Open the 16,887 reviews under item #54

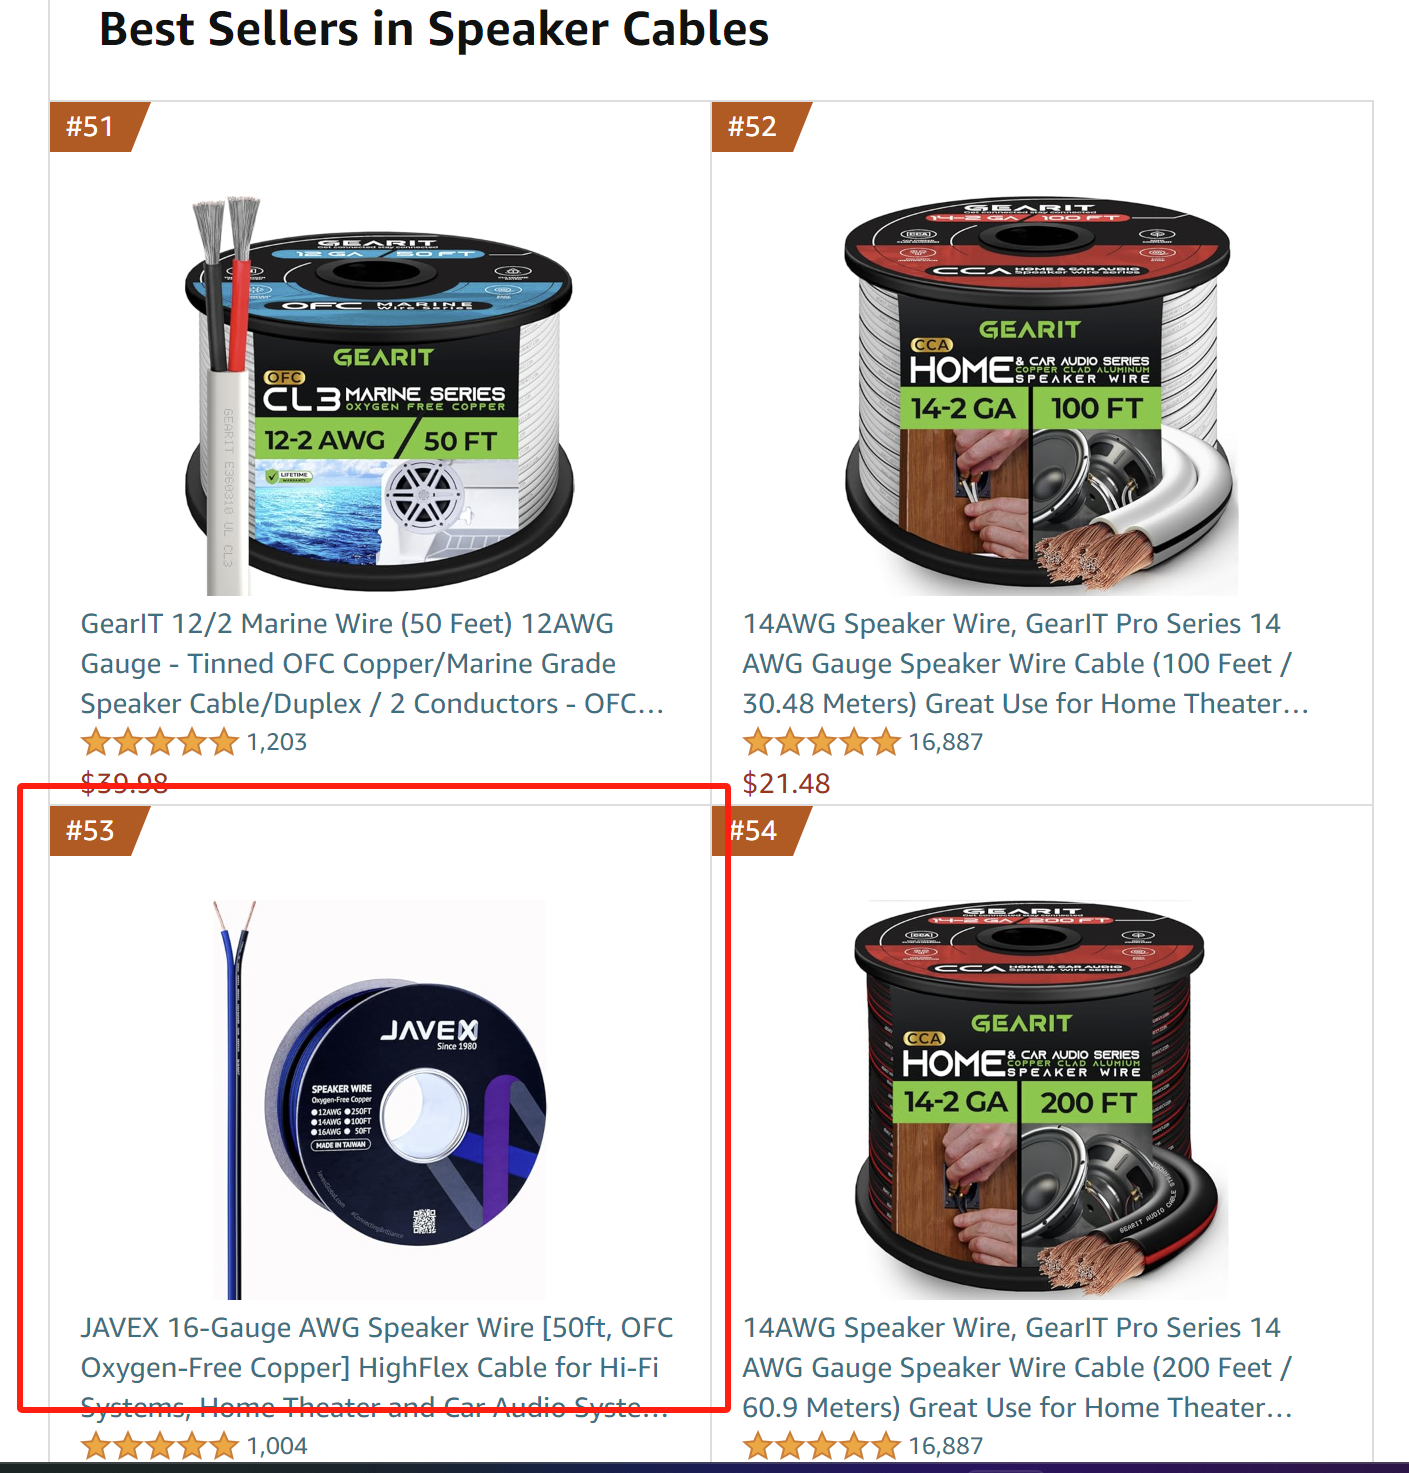point(946,1447)
